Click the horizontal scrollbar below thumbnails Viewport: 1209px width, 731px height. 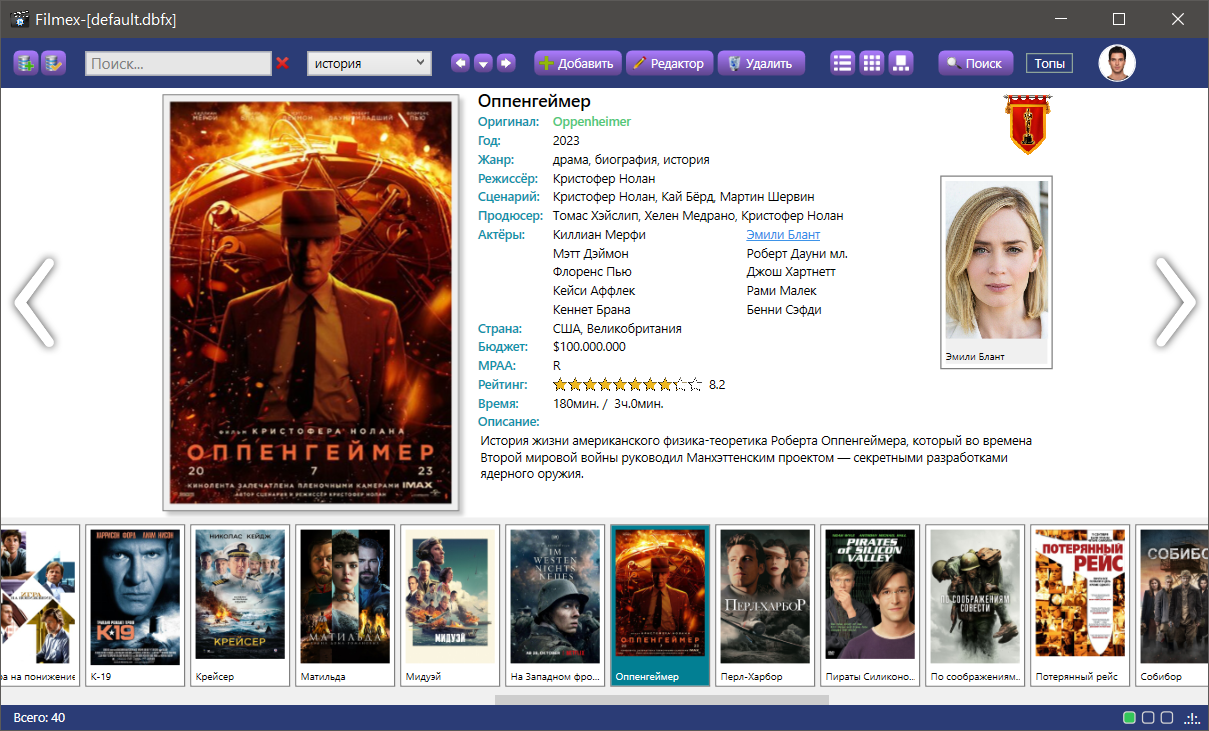click(661, 700)
